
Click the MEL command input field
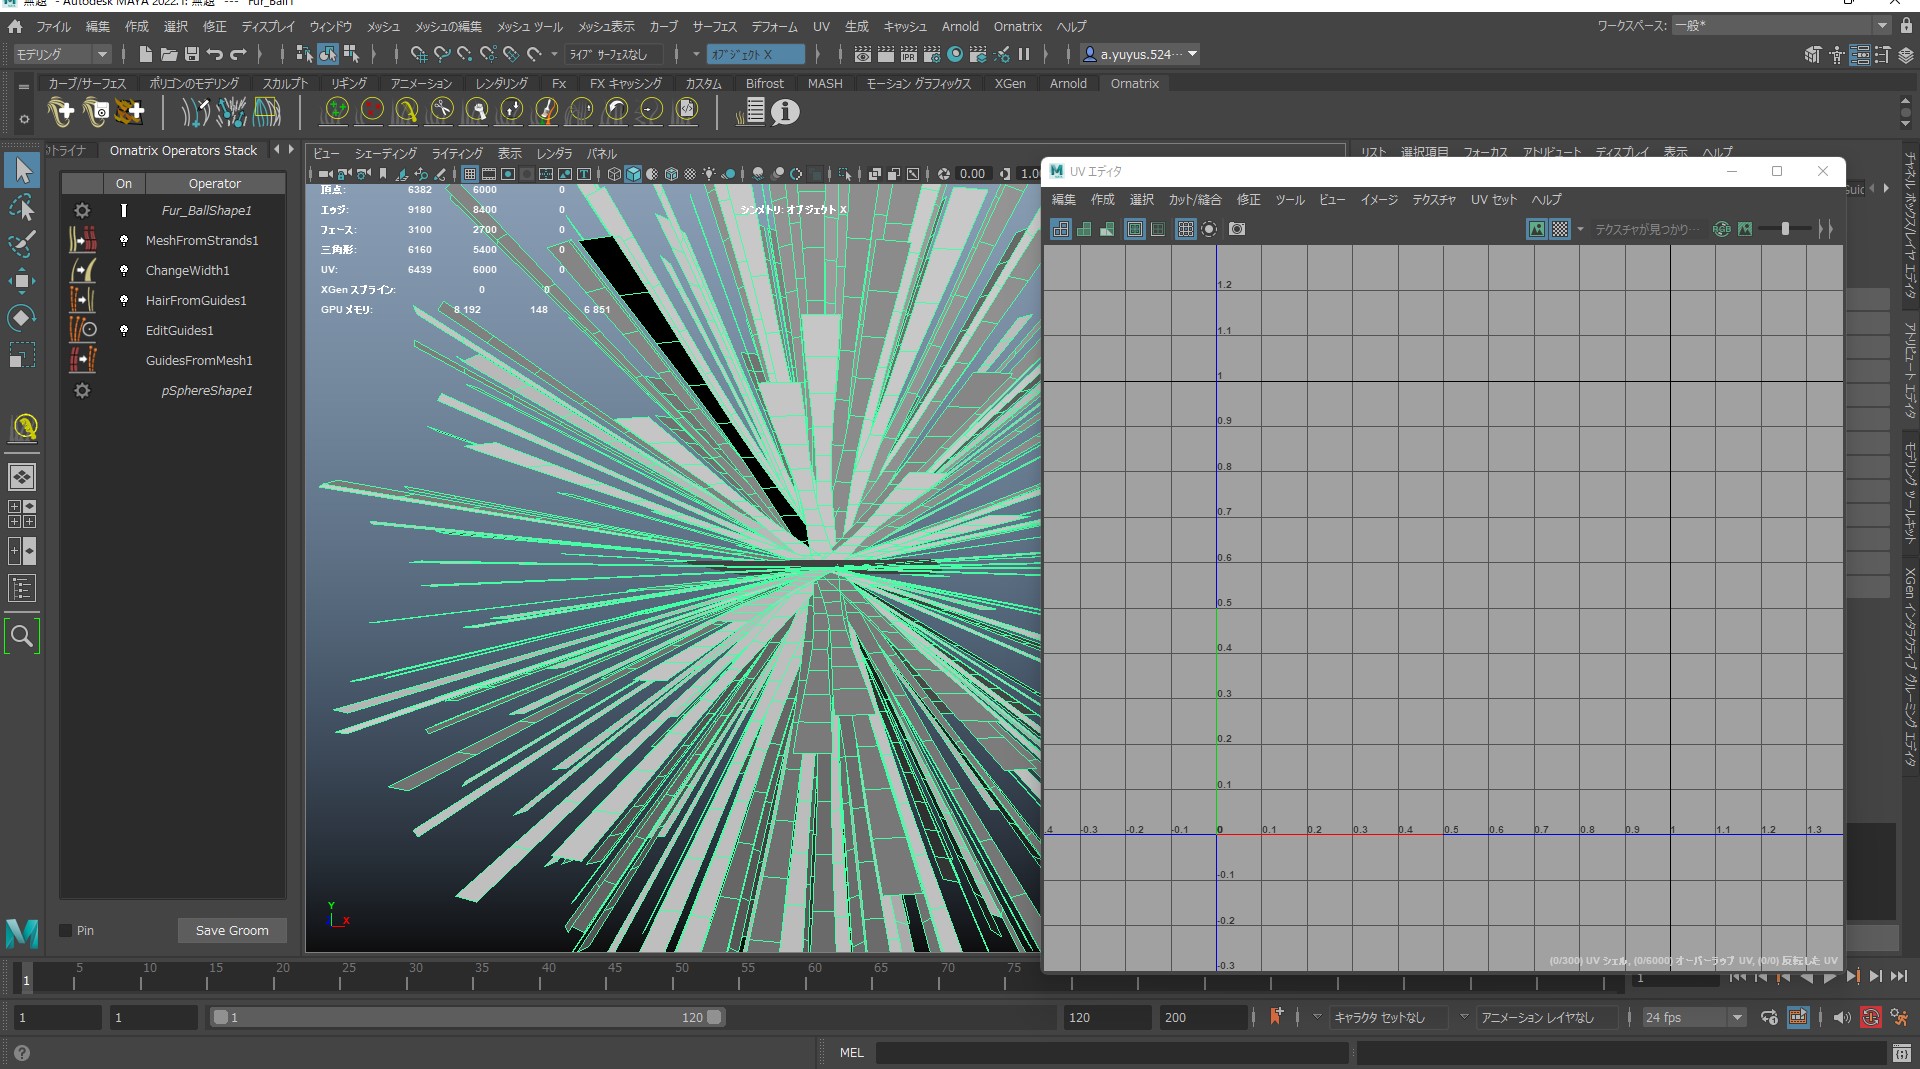1110,1052
